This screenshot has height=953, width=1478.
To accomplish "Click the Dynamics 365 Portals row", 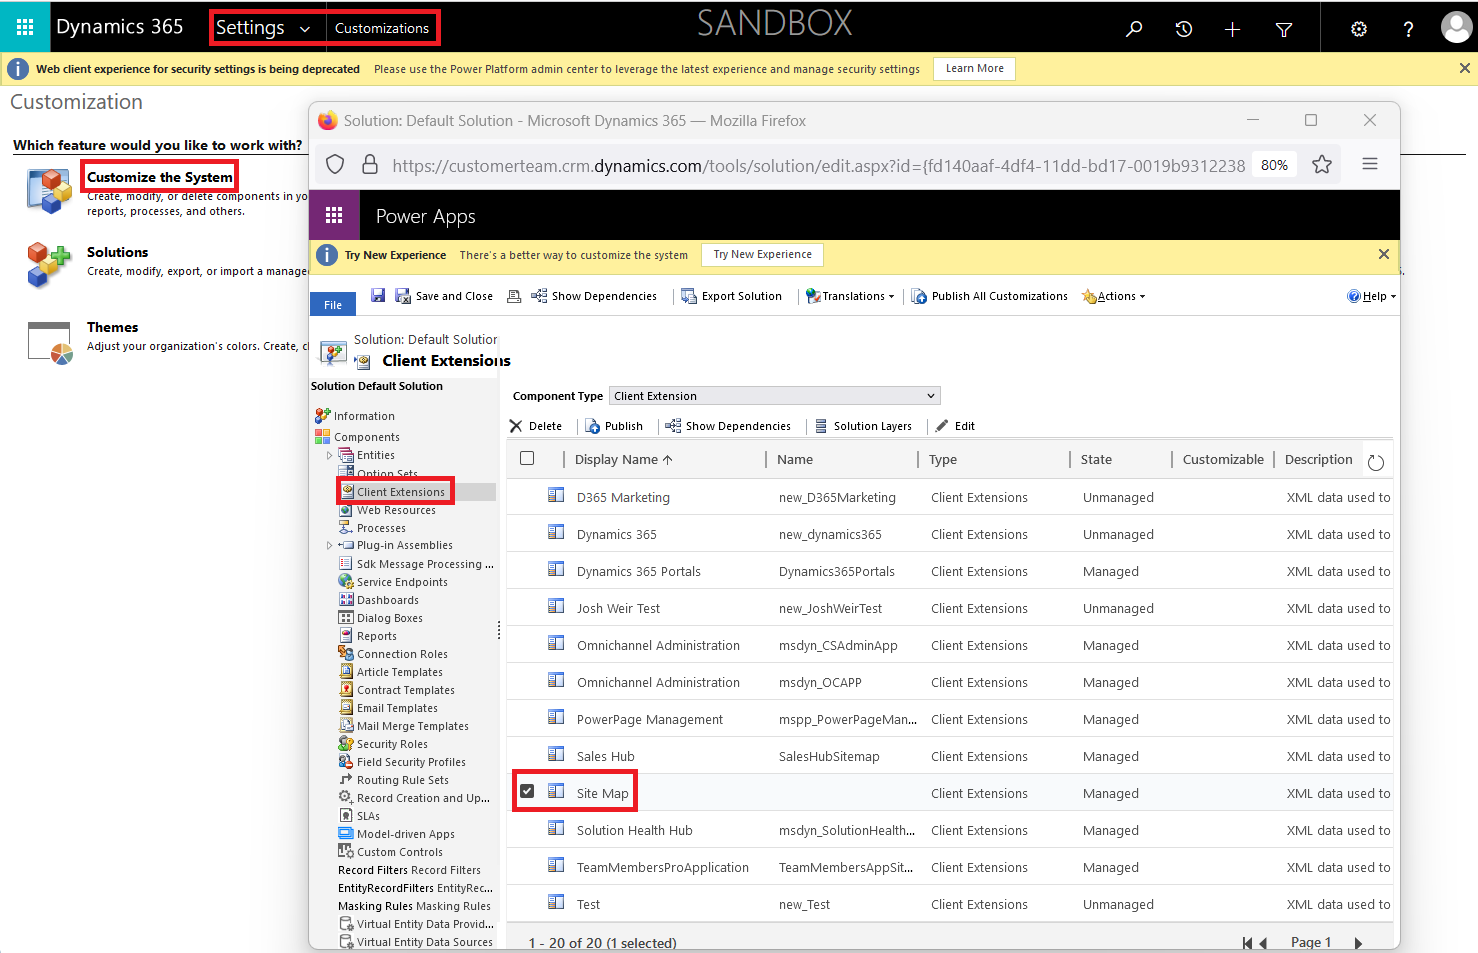I will point(949,571).
